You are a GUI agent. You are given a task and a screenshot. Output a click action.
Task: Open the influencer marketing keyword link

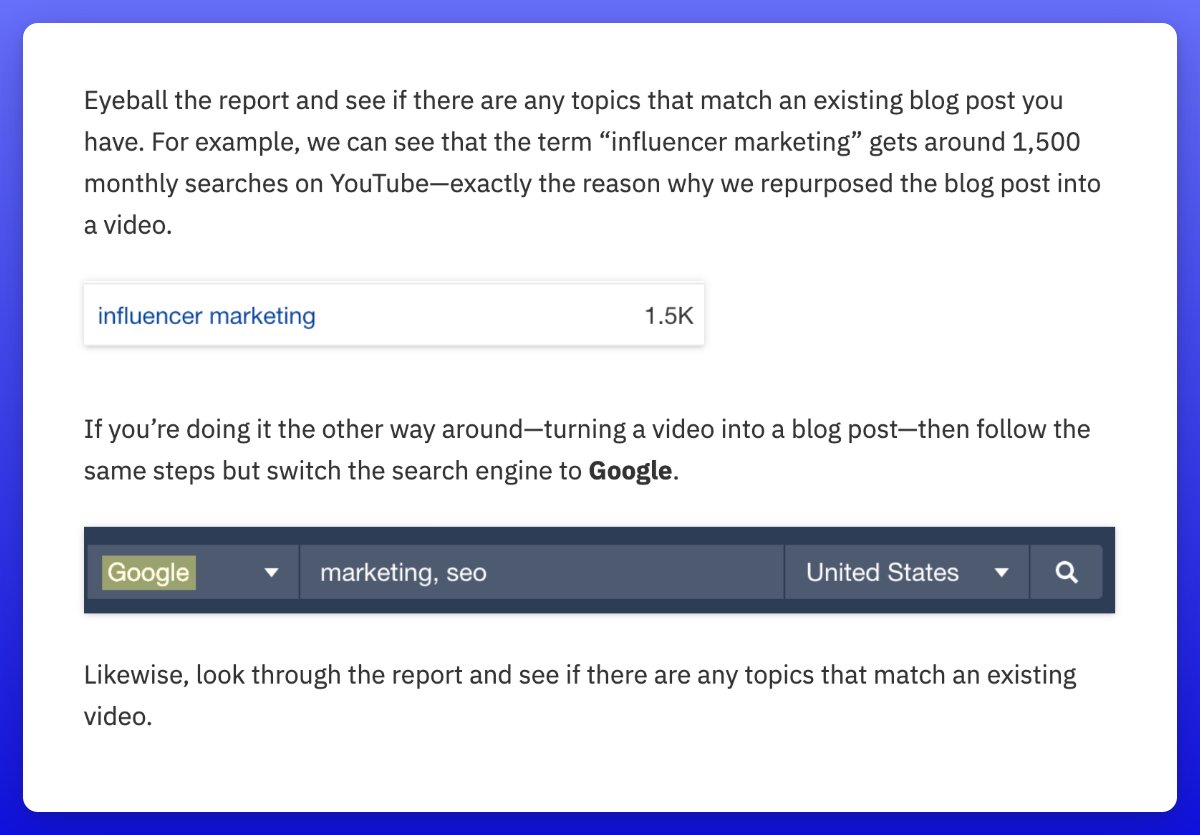(x=205, y=315)
